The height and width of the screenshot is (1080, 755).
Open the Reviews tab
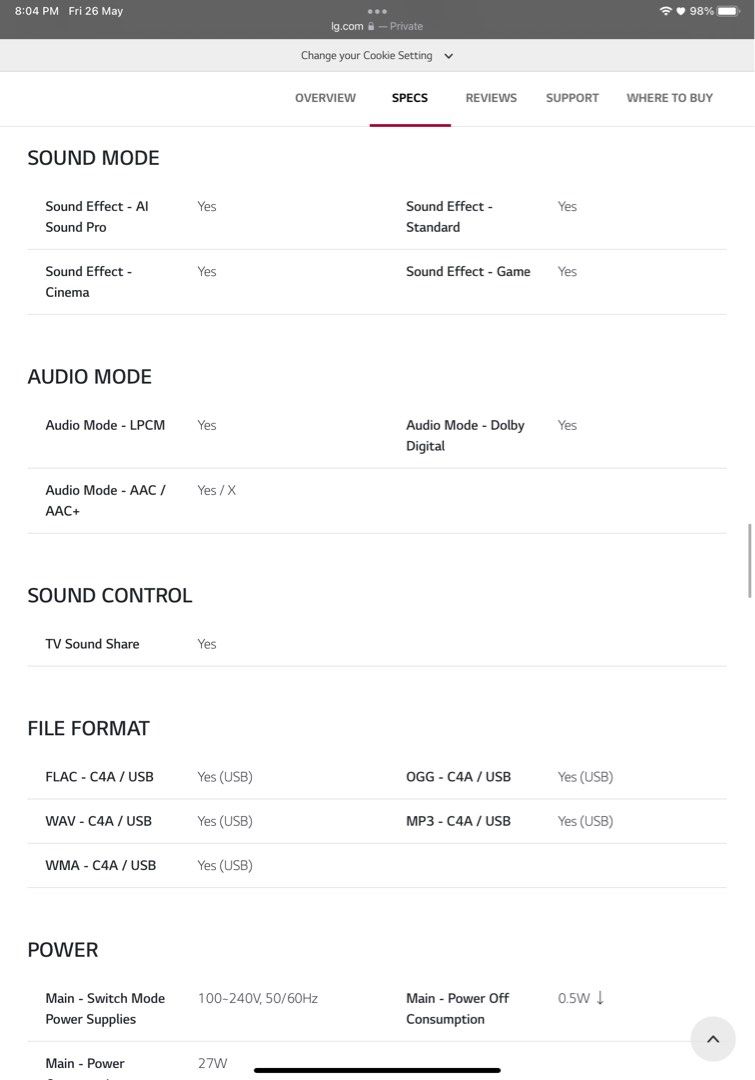[x=491, y=98]
